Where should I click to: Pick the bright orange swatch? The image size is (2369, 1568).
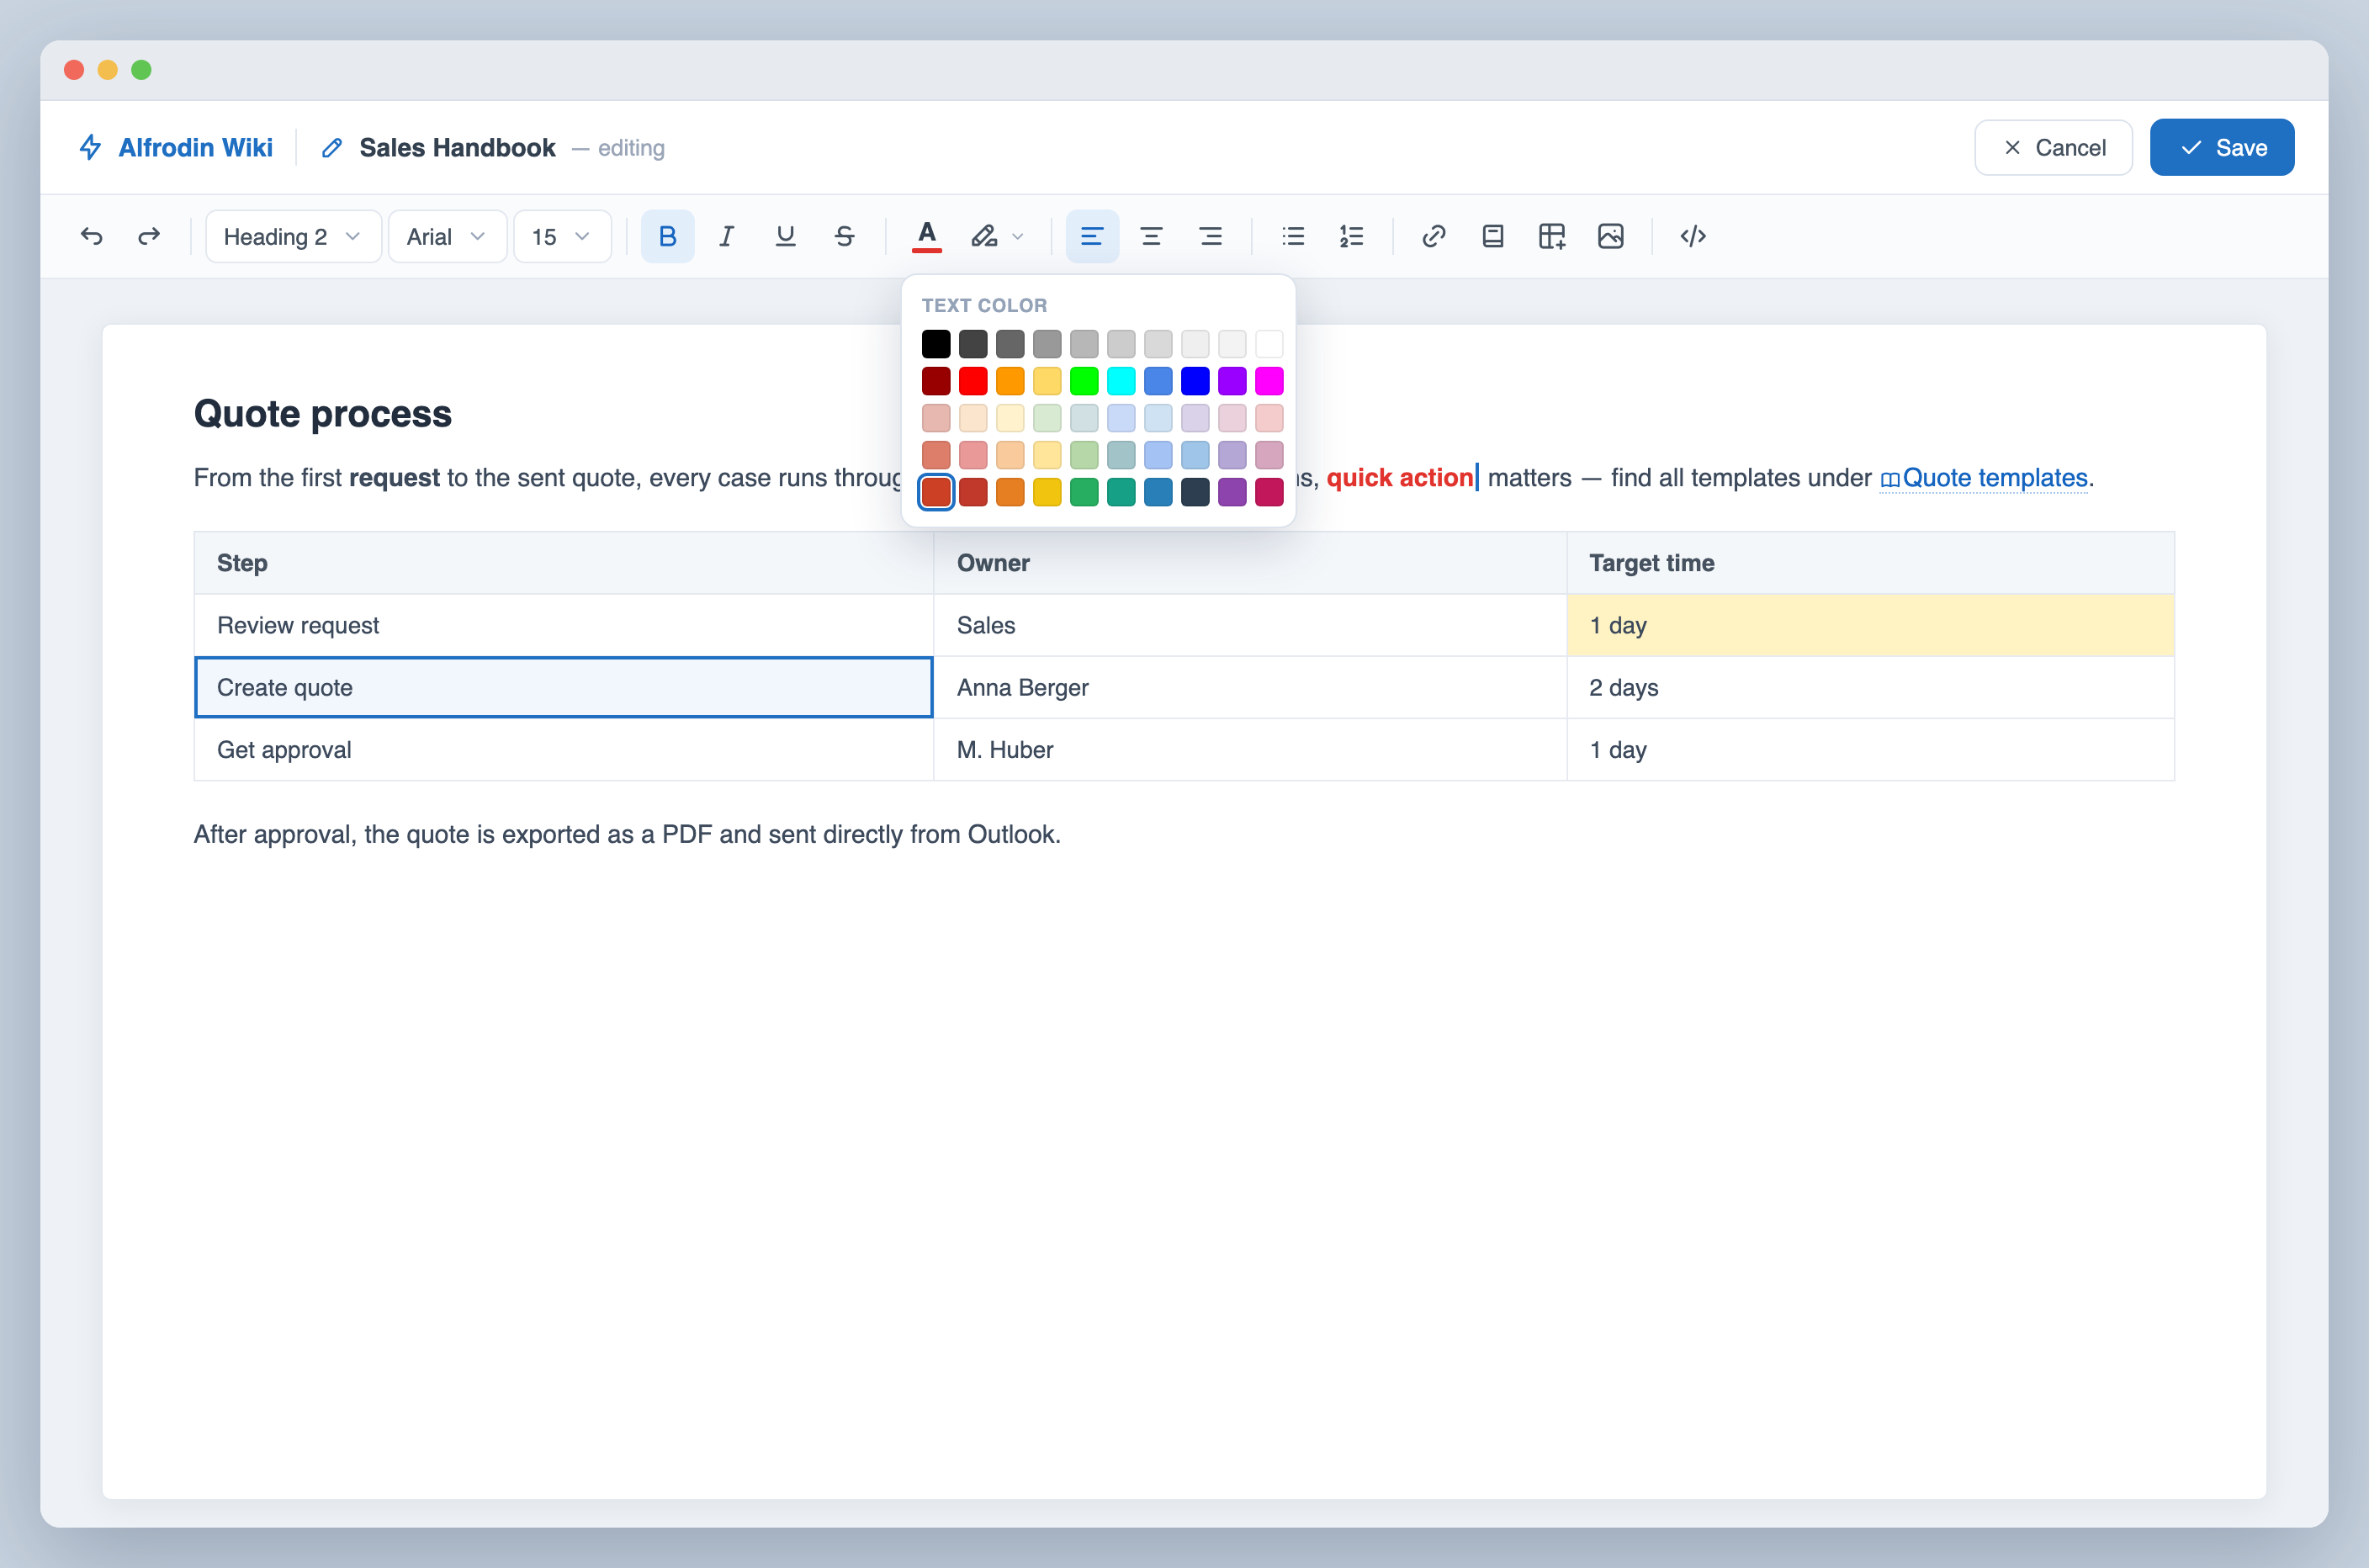click(x=1010, y=381)
